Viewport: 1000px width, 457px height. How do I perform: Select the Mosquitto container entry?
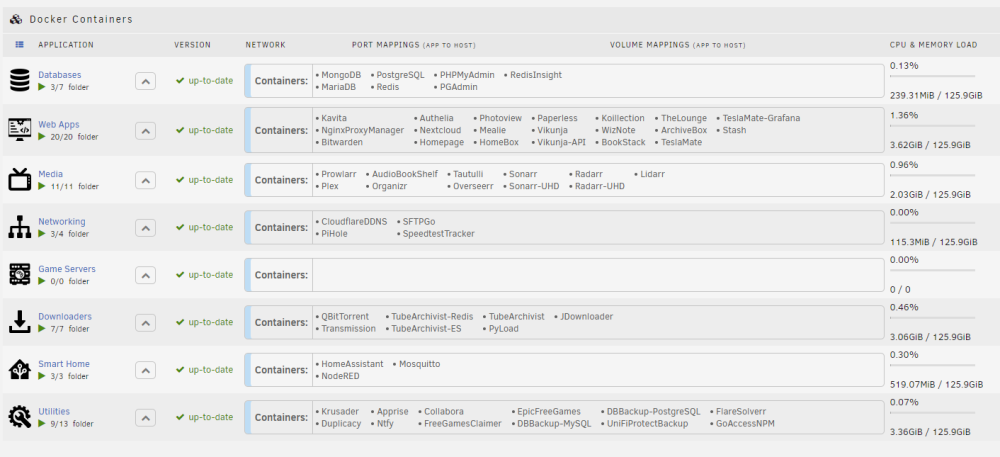pyautogui.click(x=420, y=364)
